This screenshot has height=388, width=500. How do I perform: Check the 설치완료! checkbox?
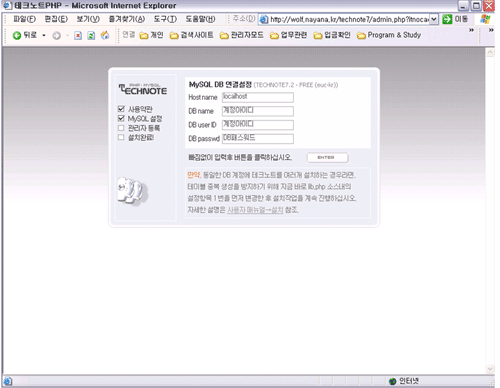tap(121, 137)
